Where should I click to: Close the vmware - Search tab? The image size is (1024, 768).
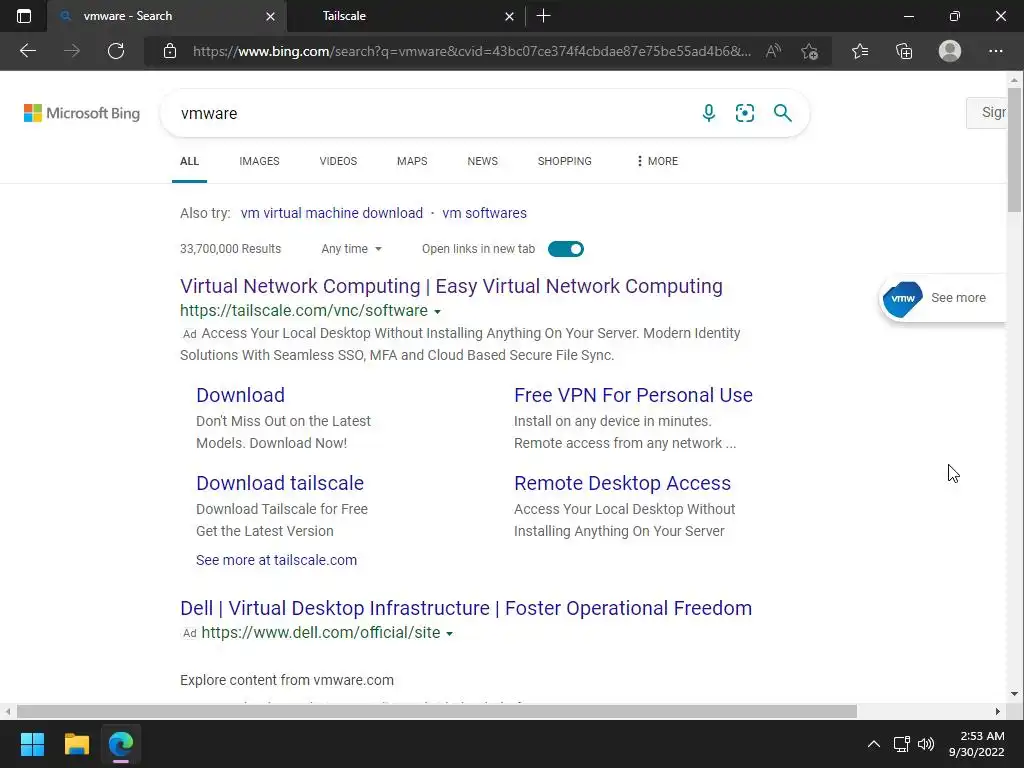pos(270,16)
